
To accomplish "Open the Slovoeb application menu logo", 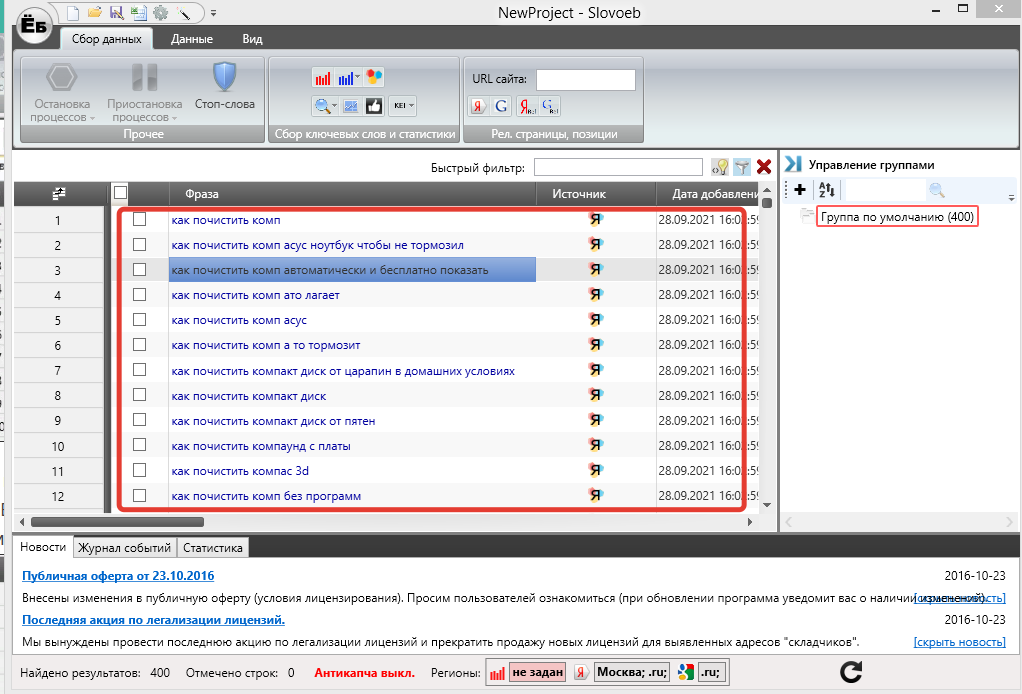I will [33, 26].
